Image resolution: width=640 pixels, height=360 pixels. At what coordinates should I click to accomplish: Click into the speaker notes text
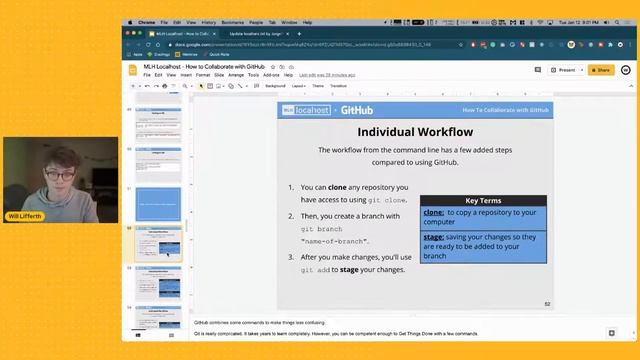(x=336, y=328)
